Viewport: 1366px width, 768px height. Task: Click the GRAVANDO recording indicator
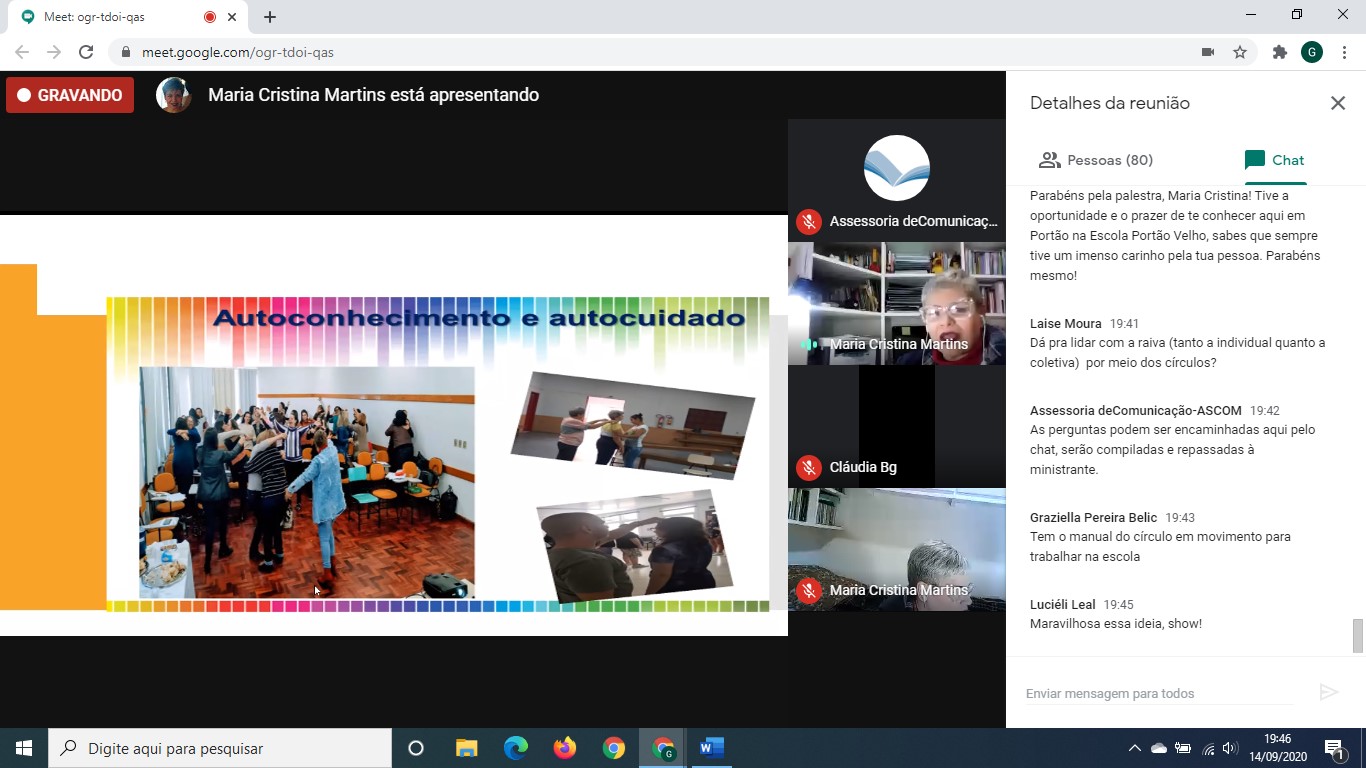(x=70, y=95)
